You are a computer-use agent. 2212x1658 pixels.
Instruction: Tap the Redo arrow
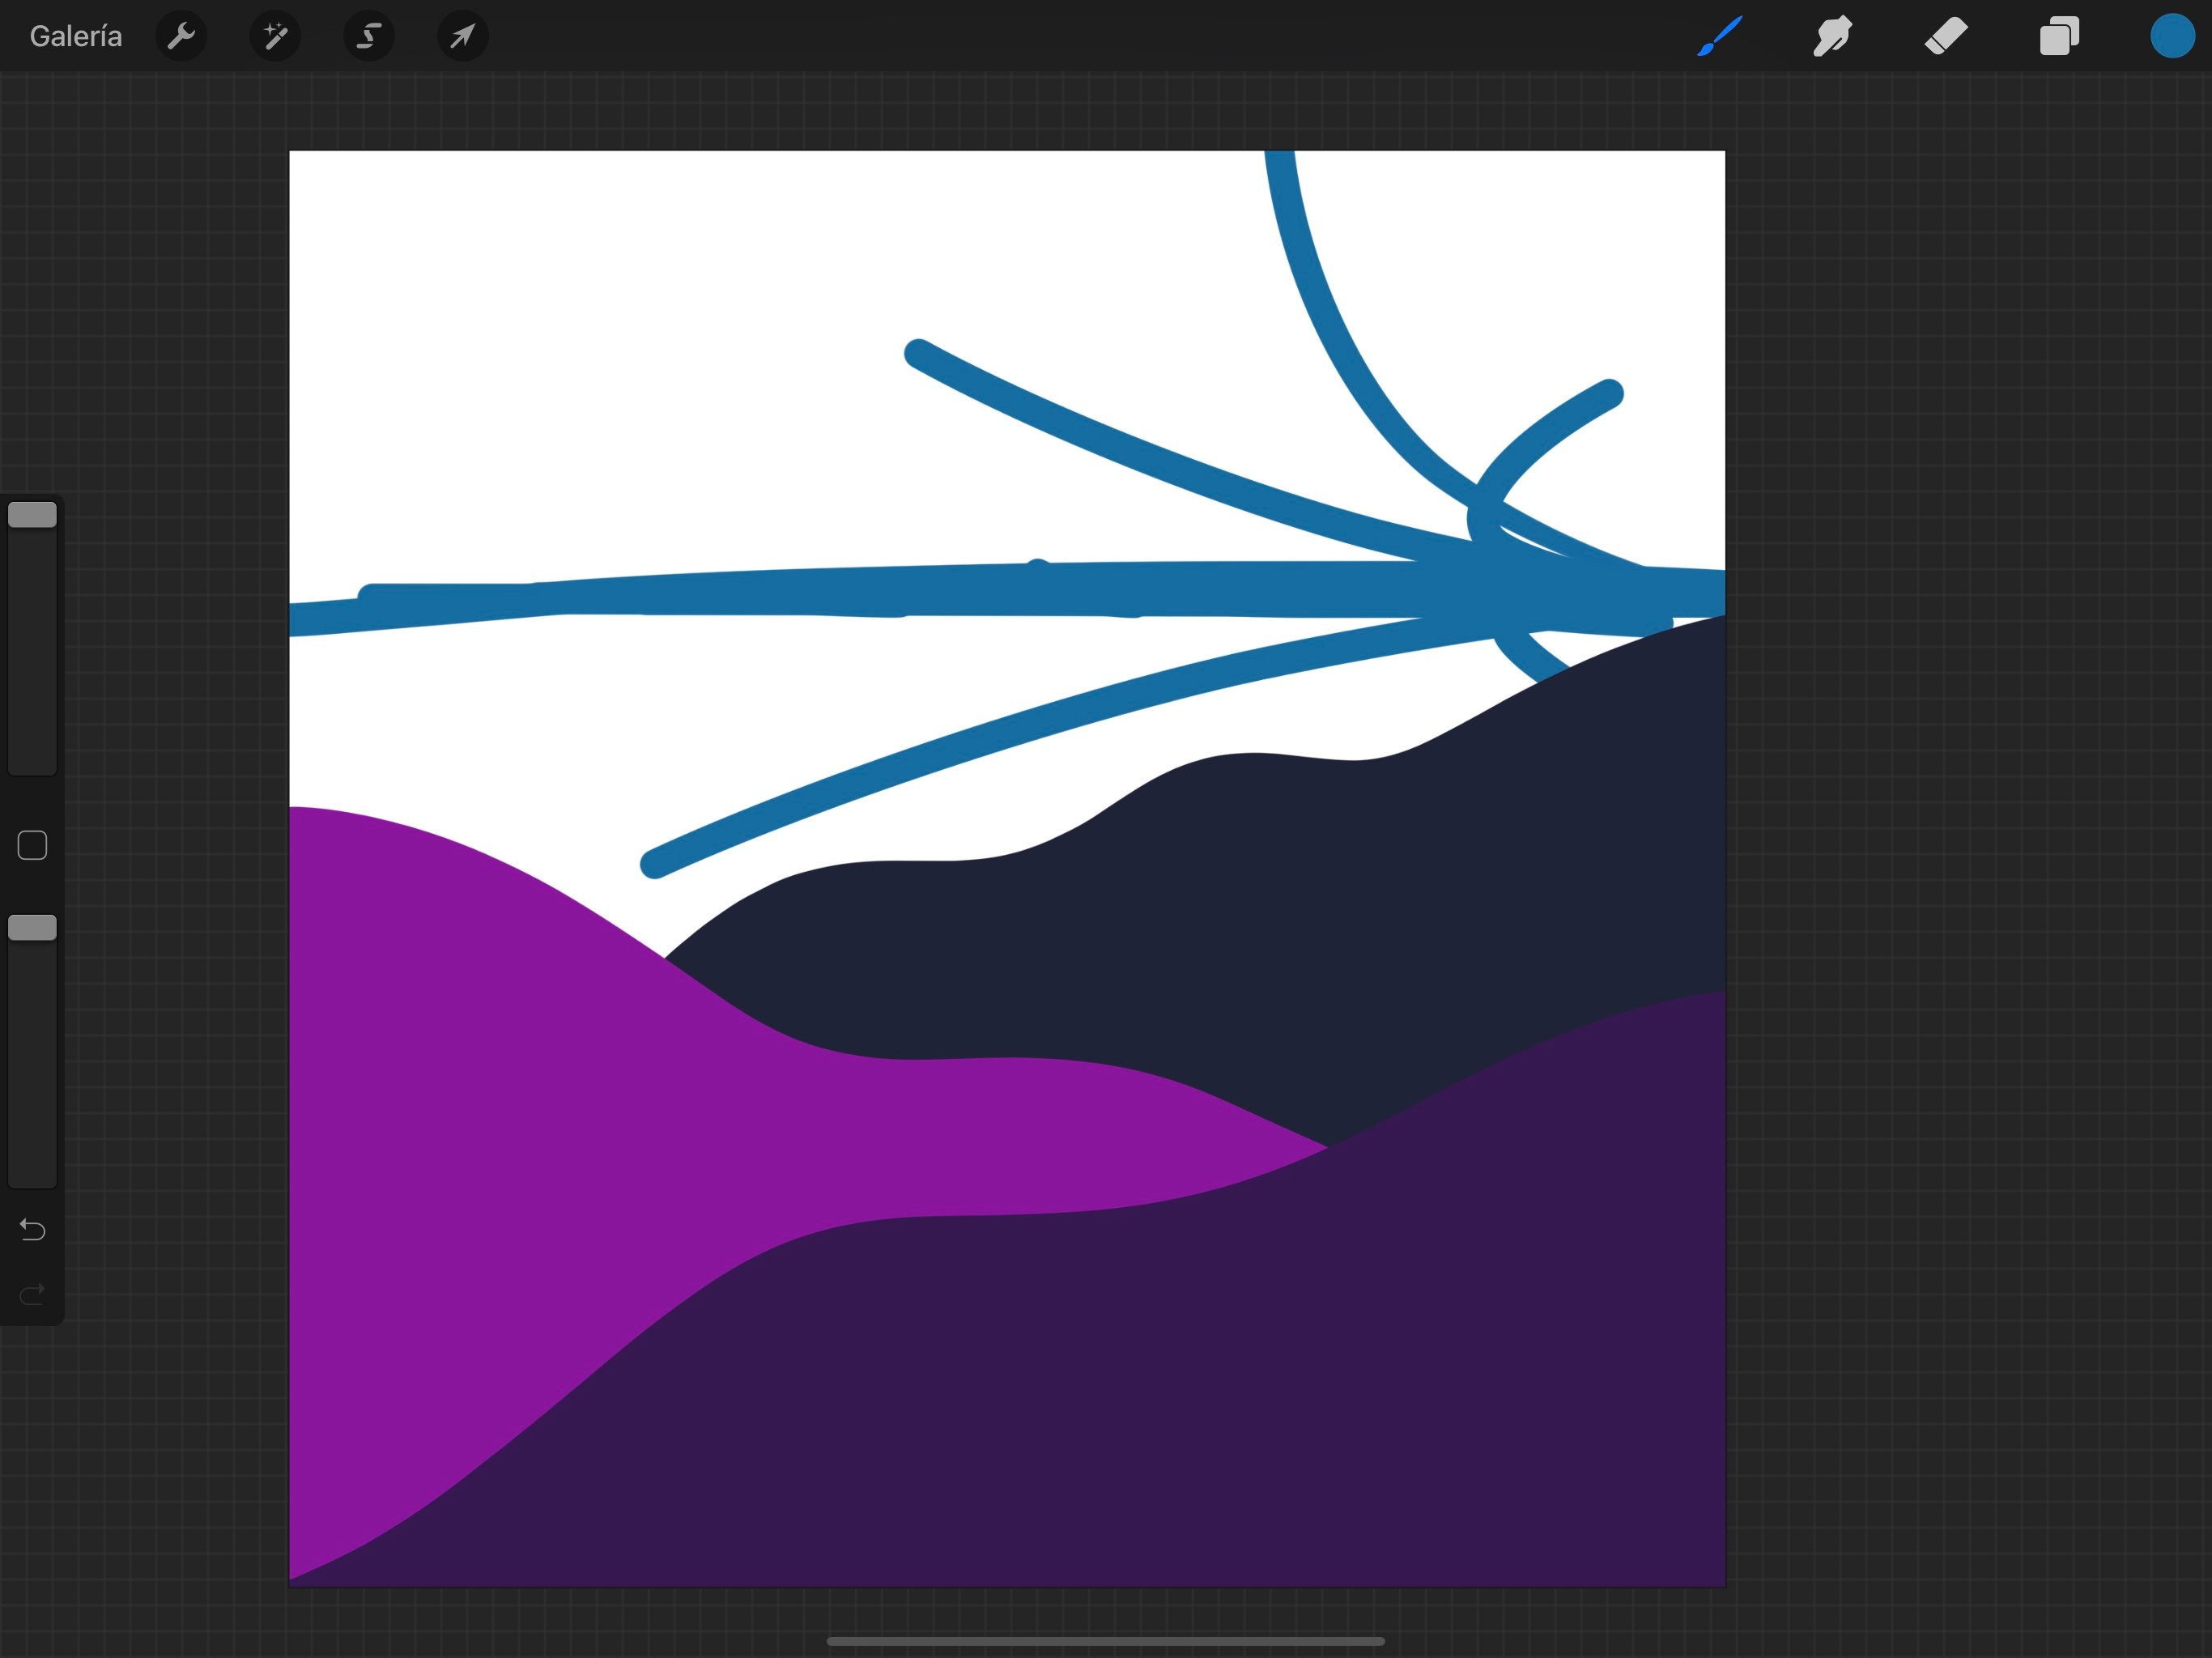coord(32,1294)
